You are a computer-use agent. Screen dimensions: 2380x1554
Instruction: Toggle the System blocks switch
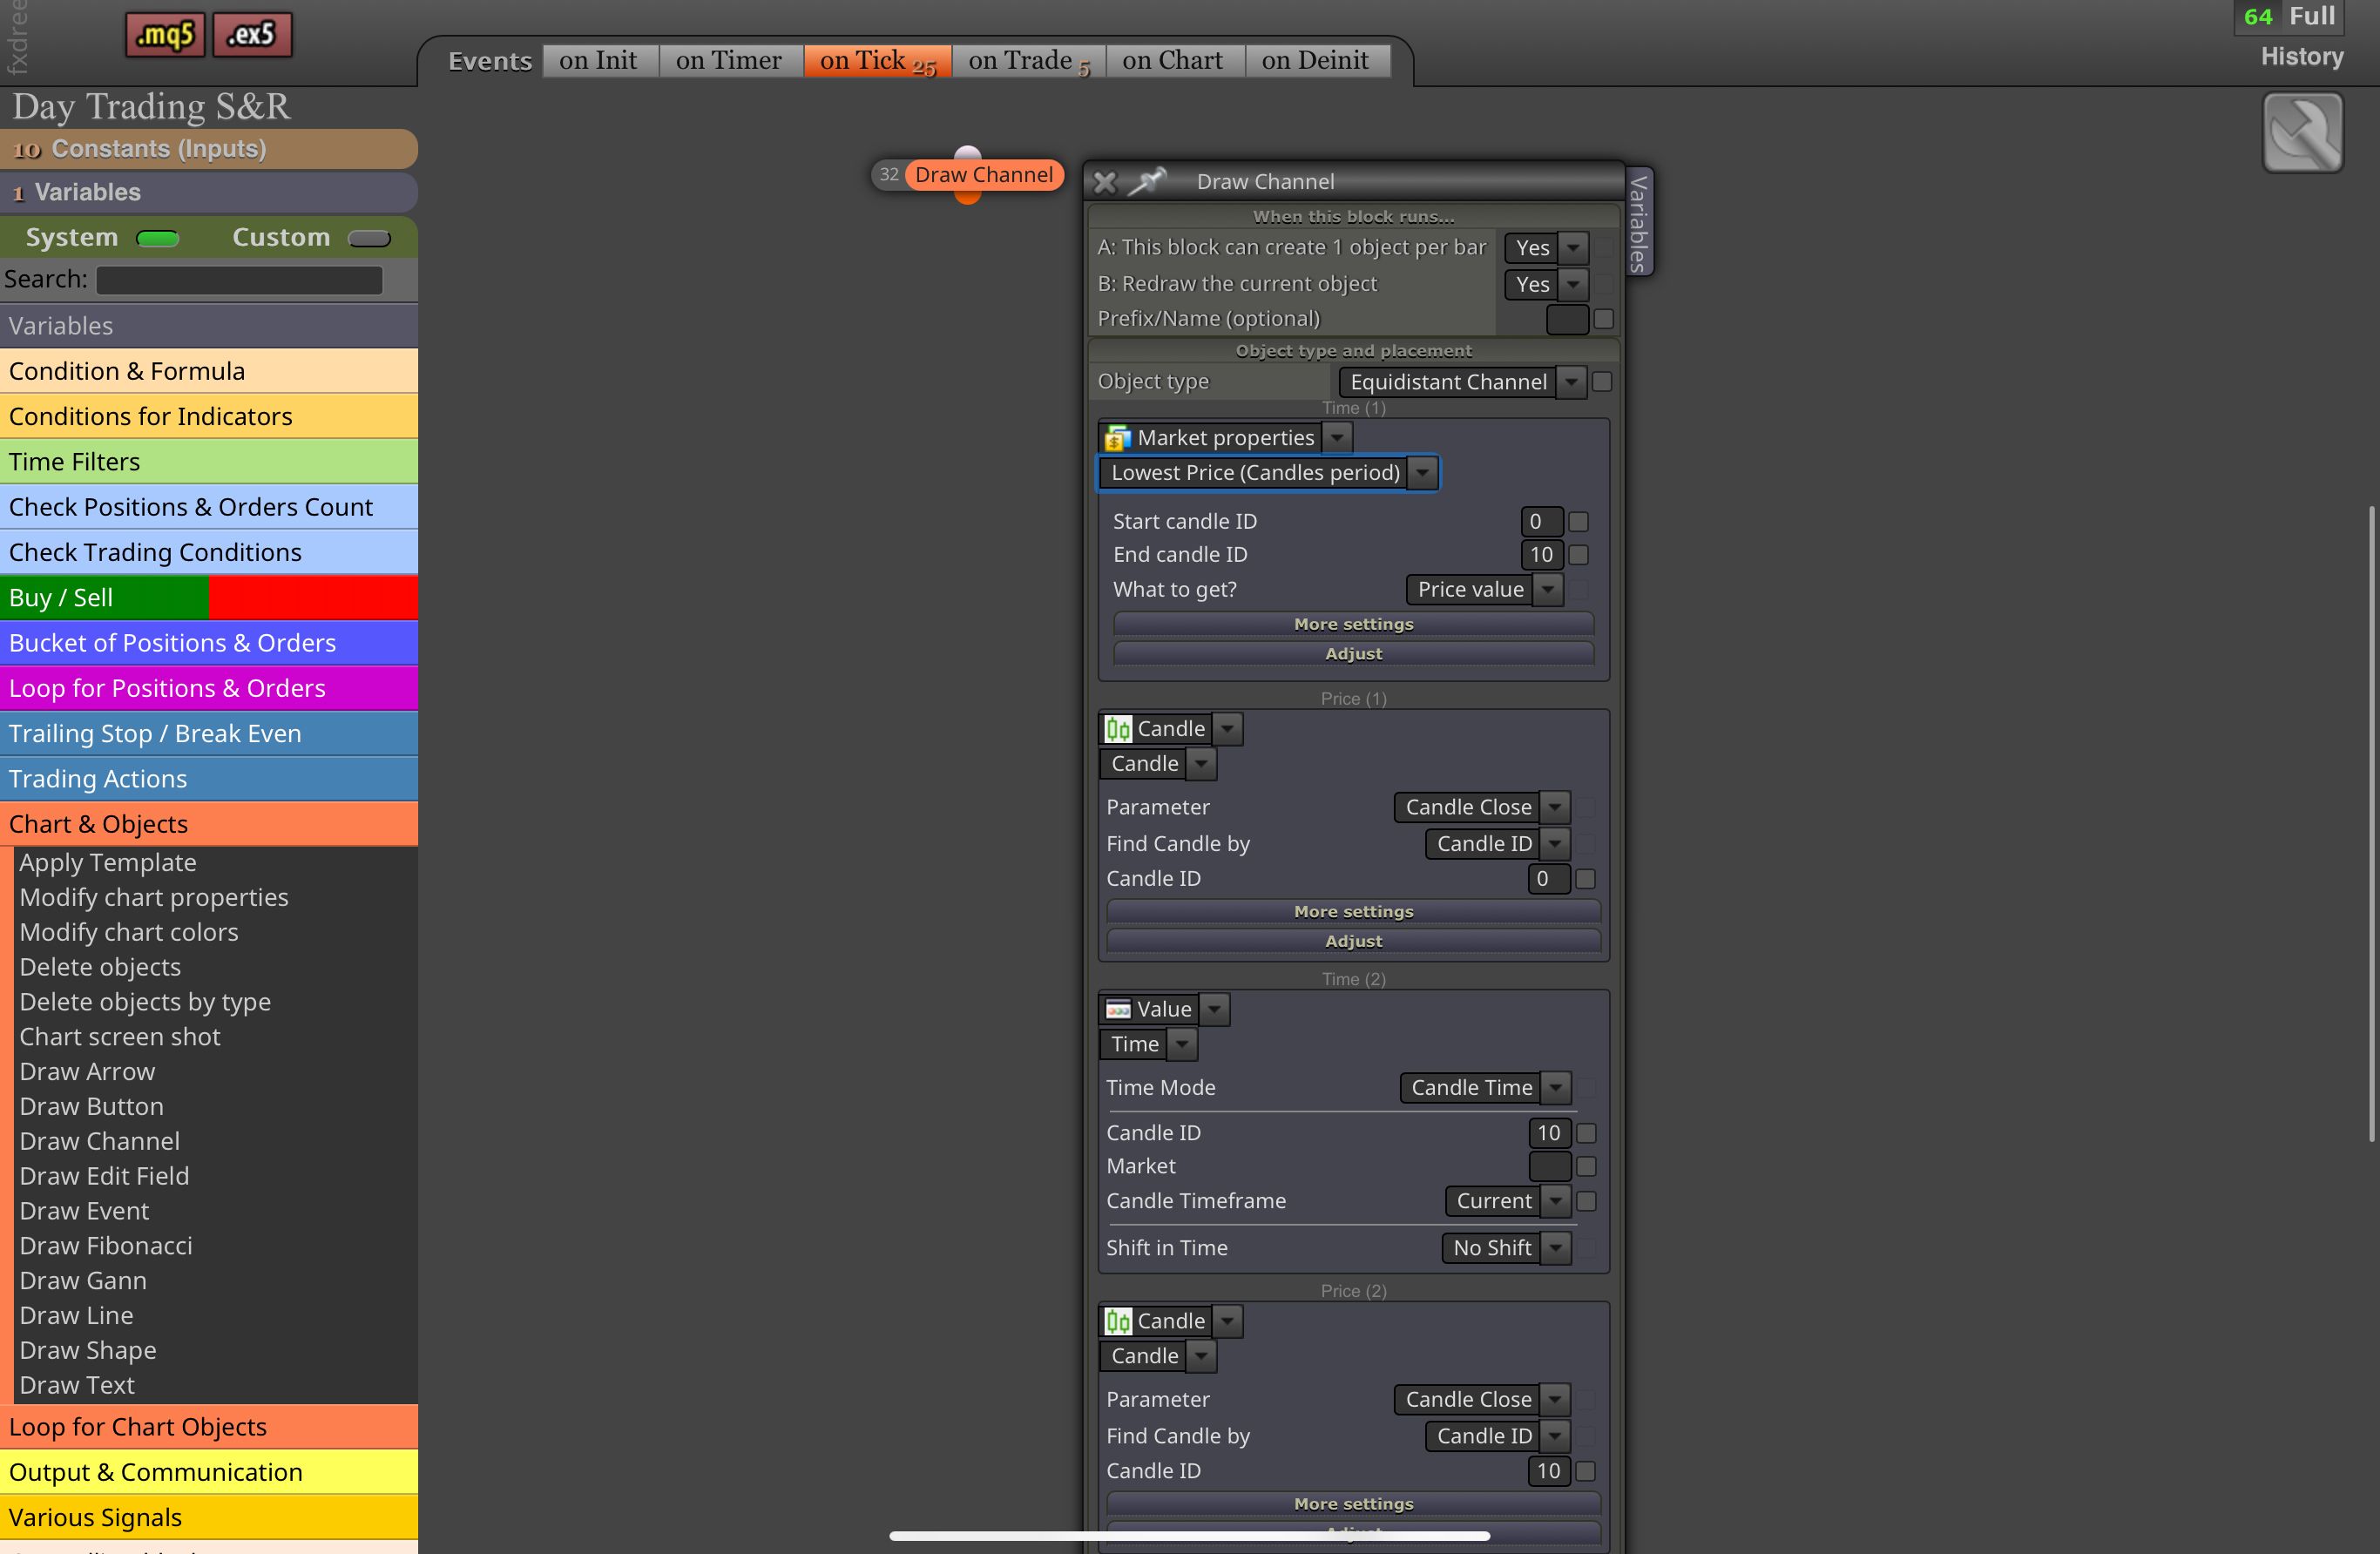157,238
